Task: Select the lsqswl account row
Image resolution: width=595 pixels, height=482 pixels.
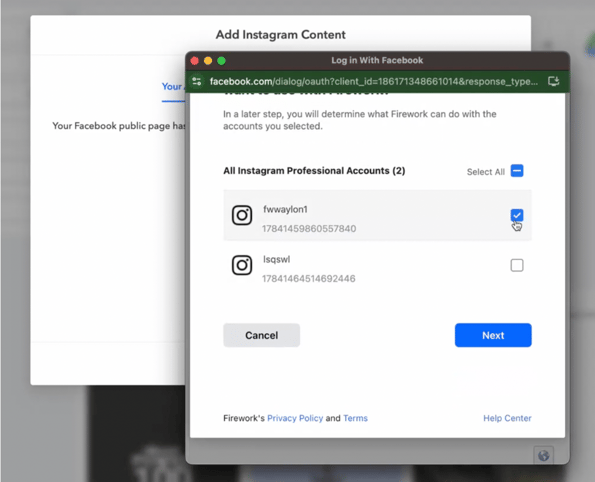Action: point(377,265)
